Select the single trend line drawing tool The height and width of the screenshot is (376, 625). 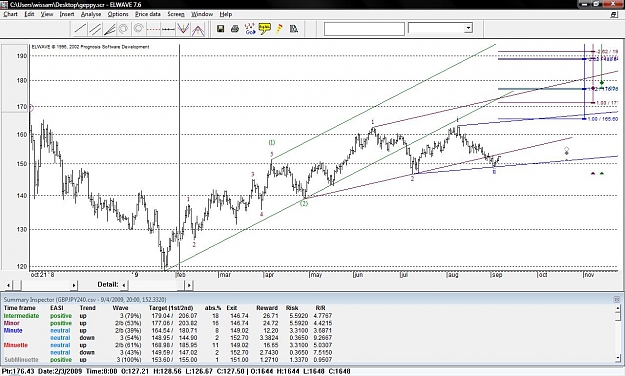[81, 29]
